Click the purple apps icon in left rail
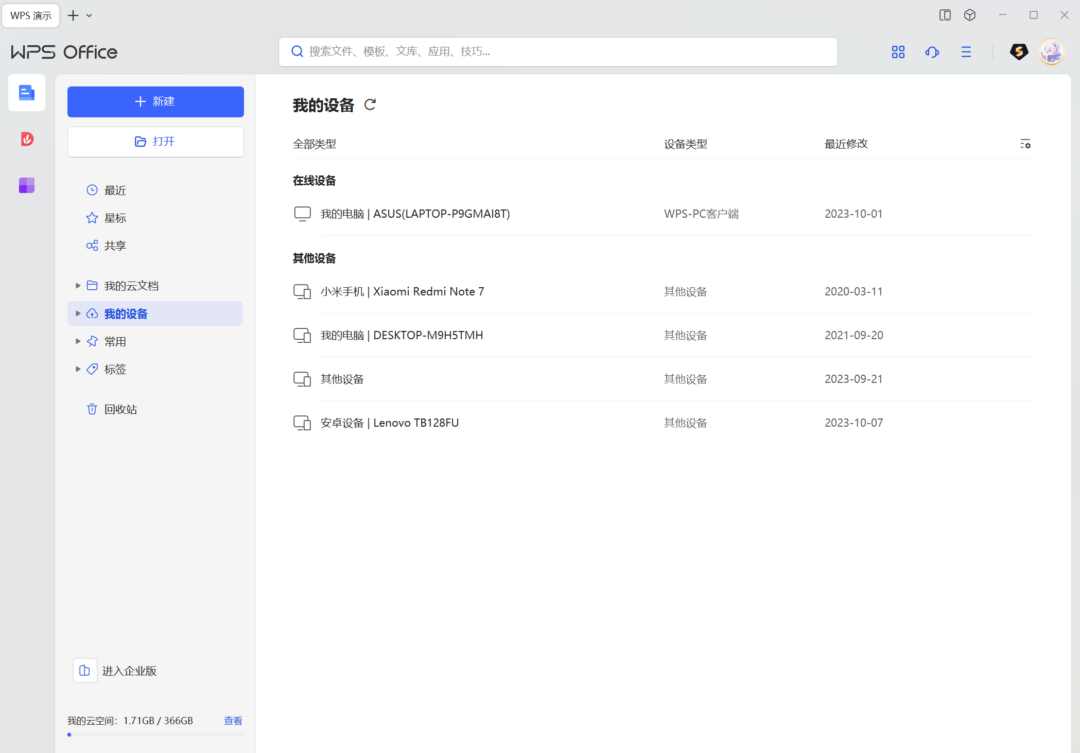Image resolution: width=1080 pixels, height=753 pixels. point(27,185)
